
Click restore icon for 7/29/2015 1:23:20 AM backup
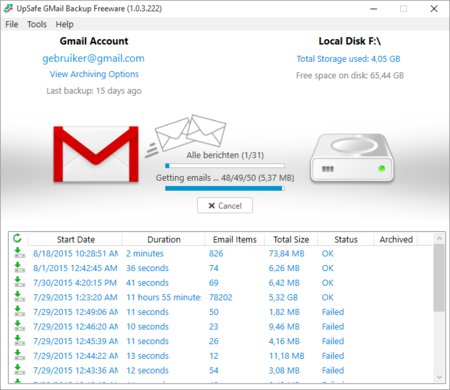tap(19, 297)
